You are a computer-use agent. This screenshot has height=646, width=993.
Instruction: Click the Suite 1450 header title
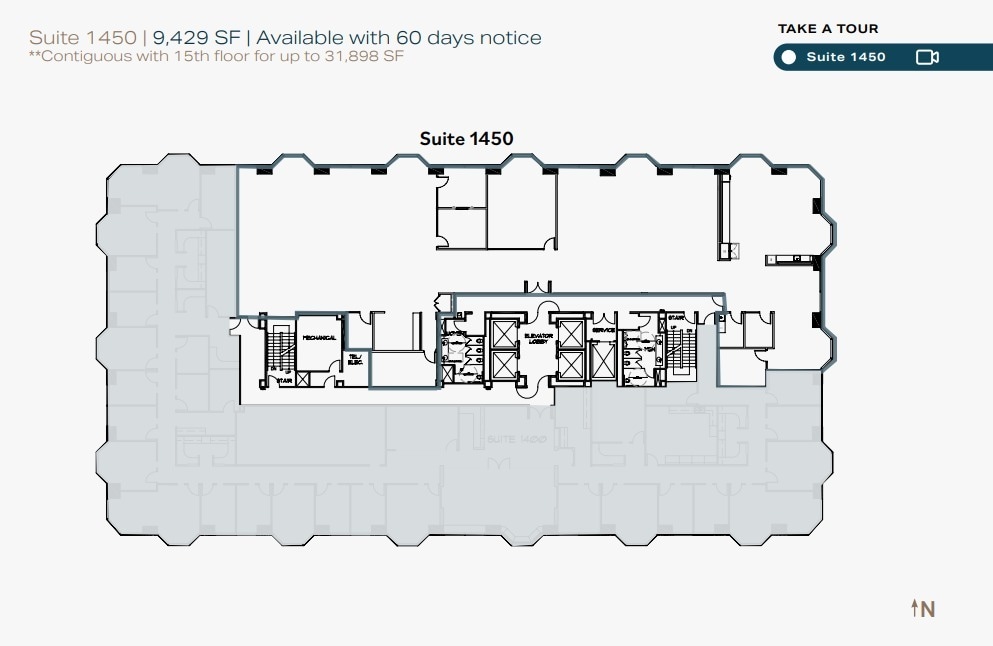[x=81, y=37]
